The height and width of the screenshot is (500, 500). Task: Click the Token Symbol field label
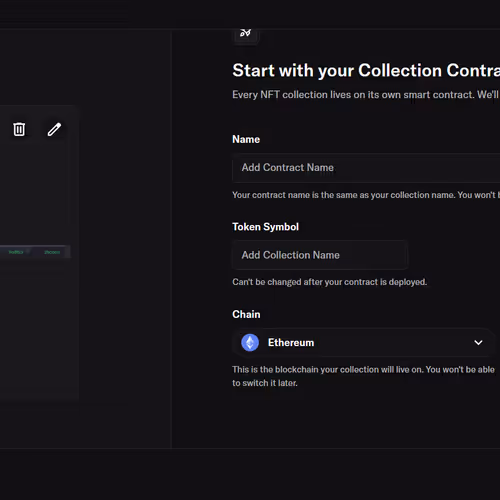click(265, 227)
